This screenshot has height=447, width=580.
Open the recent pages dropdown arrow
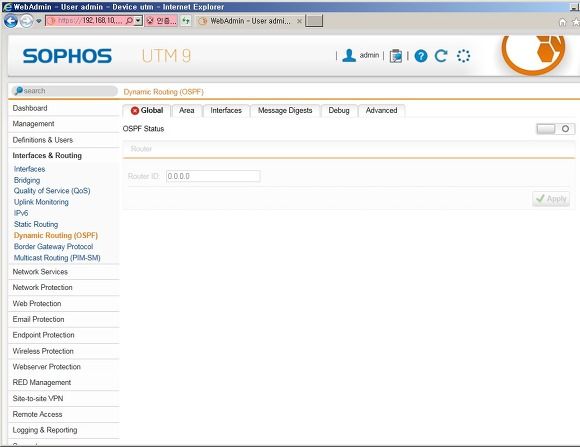point(39,21)
